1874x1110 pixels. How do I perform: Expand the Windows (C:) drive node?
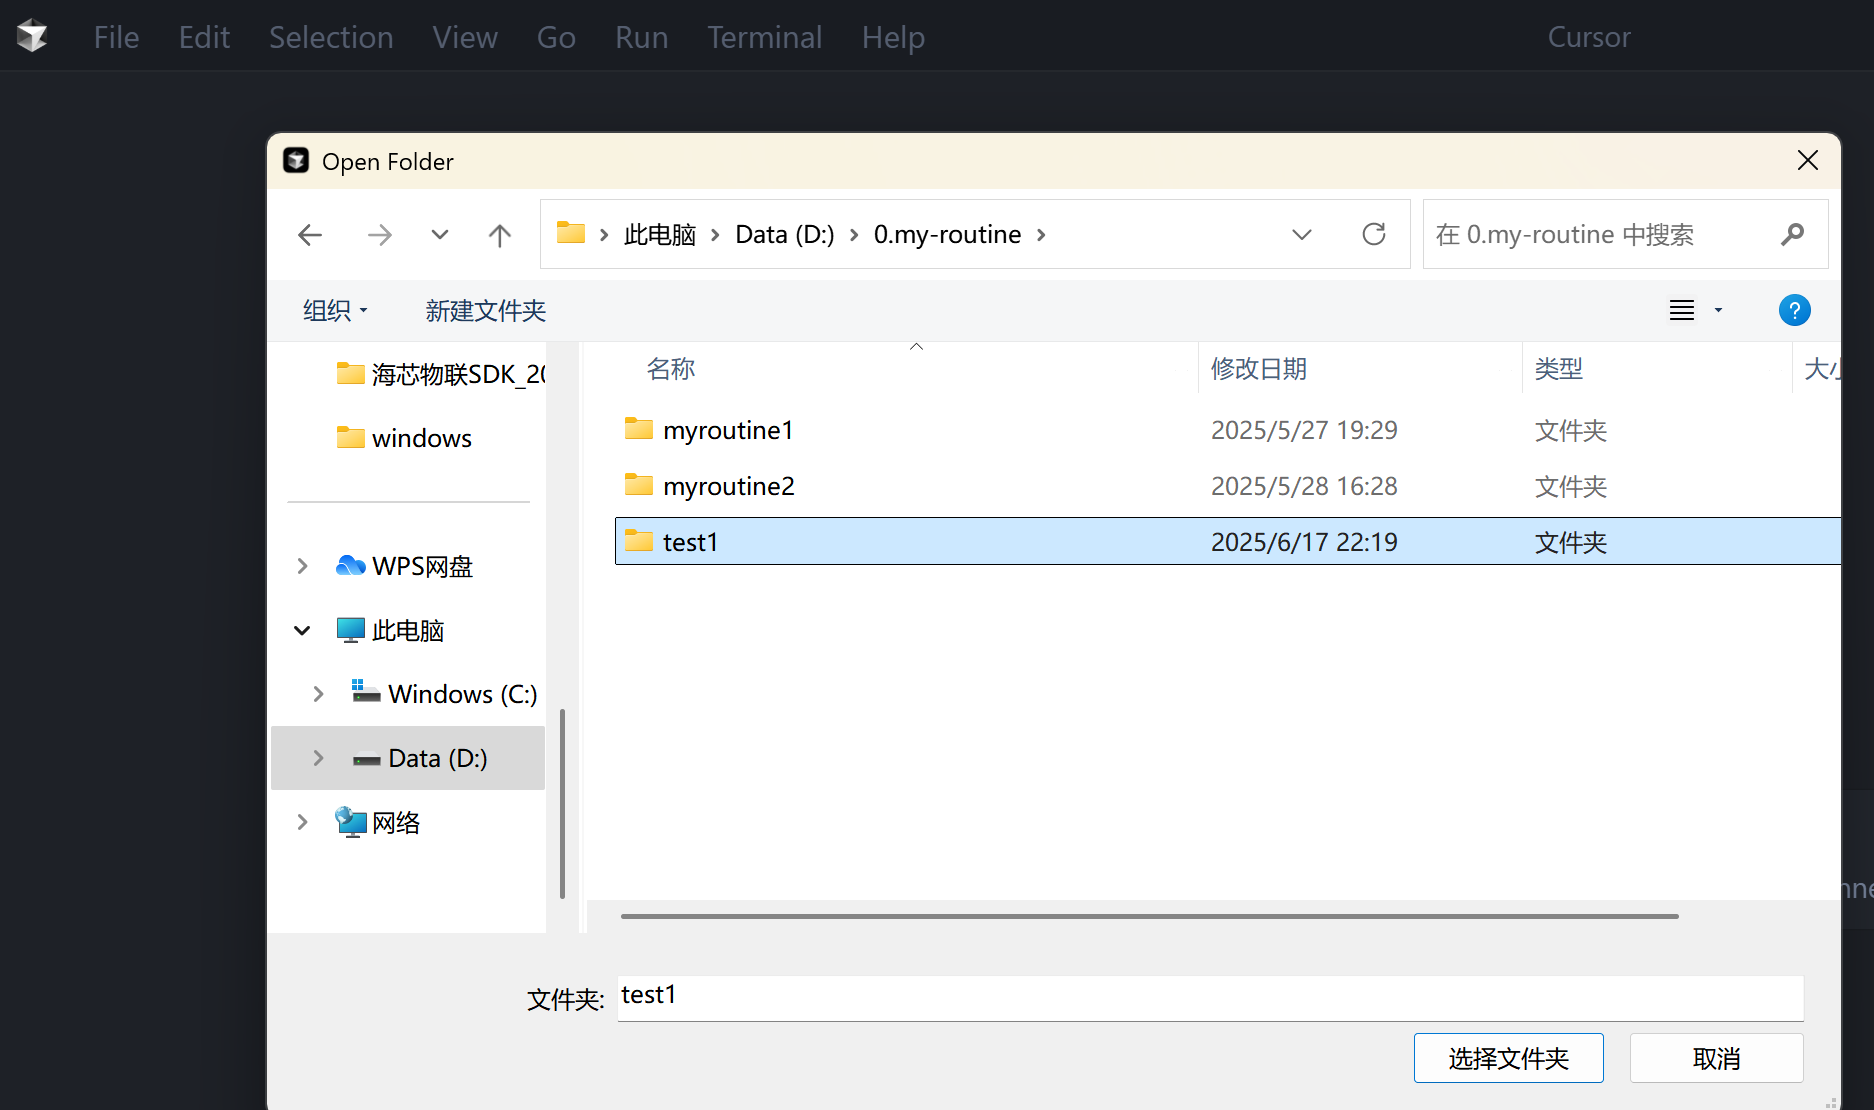pyautogui.click(x=318, y=694)
